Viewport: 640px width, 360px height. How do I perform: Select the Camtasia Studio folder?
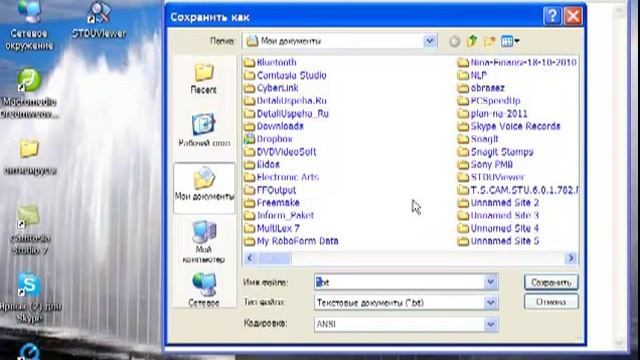click(x=285, y=76)
